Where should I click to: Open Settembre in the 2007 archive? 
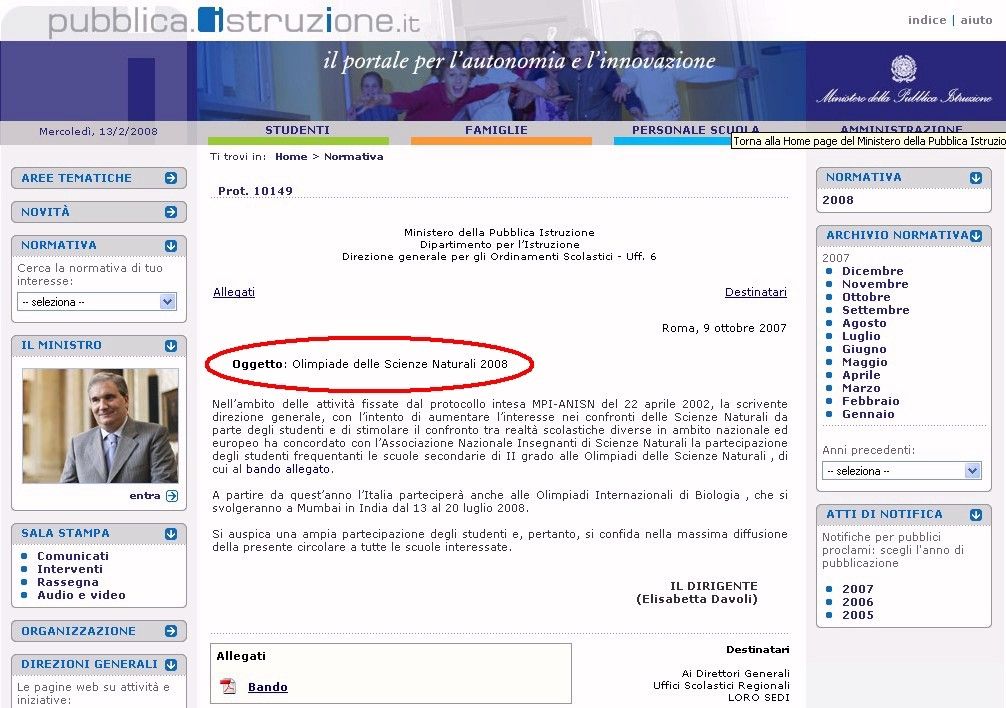[876, 310]
